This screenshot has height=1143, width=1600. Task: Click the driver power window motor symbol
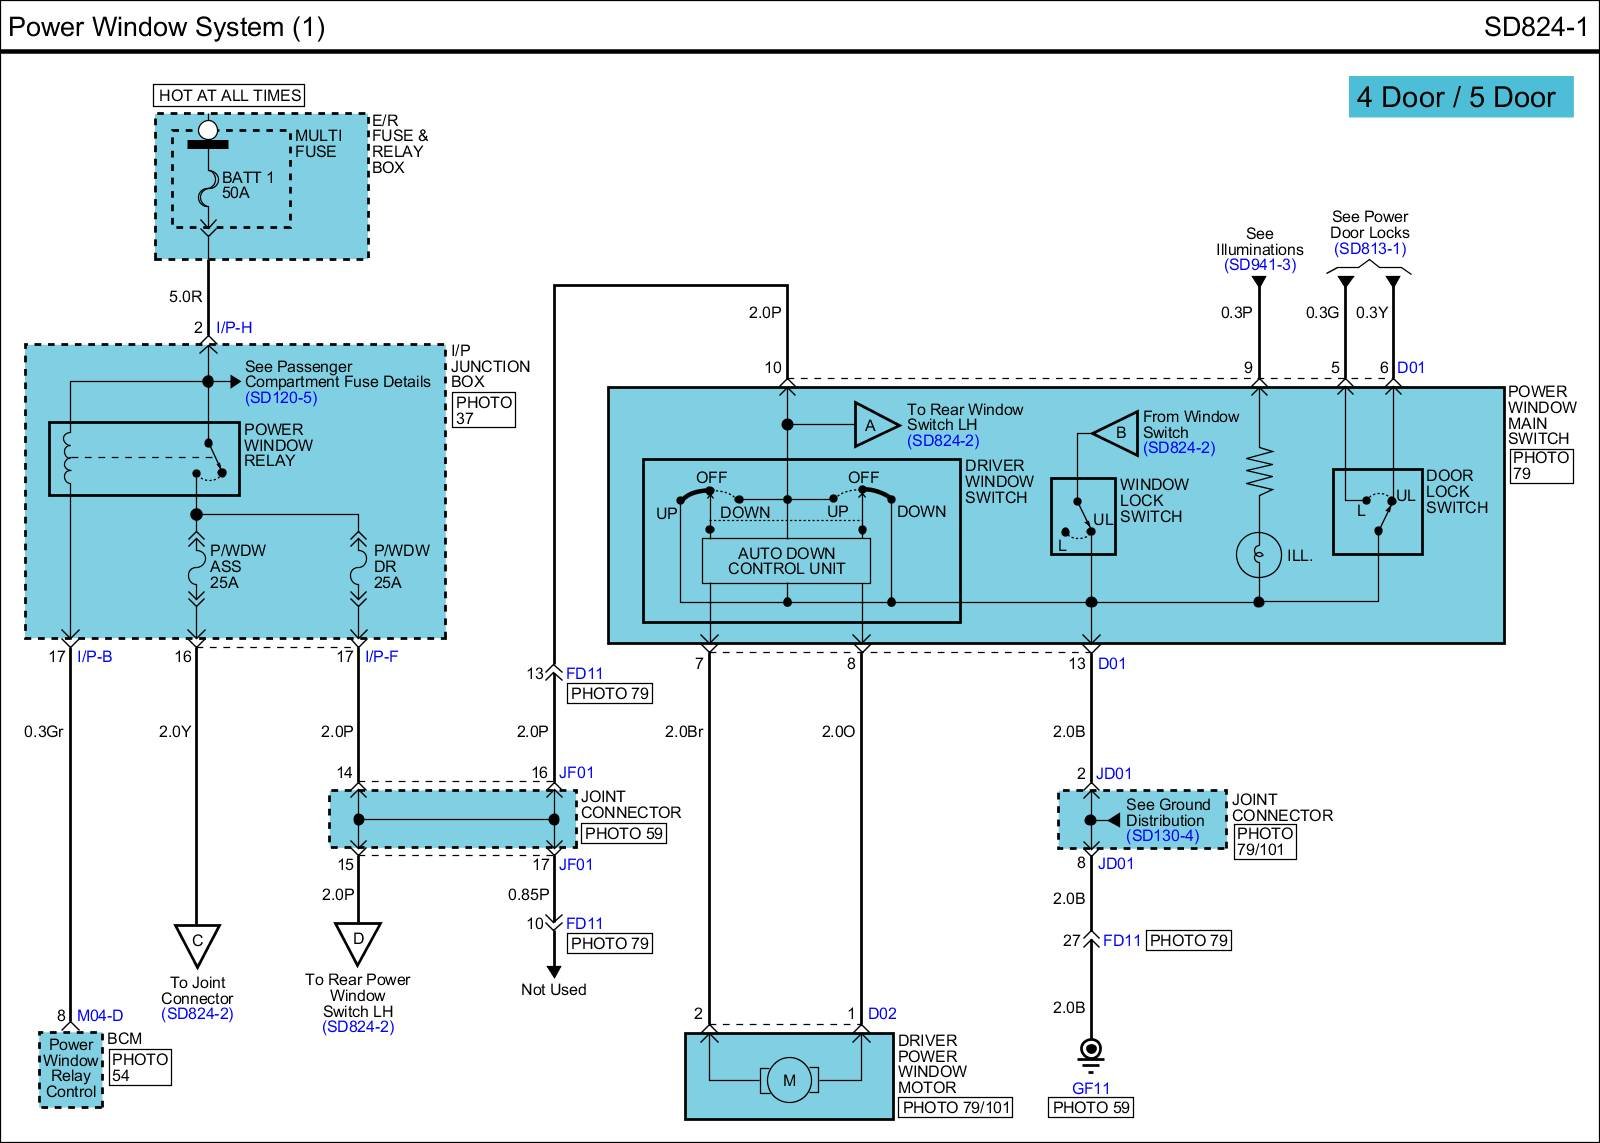[x=789, y=1080]
